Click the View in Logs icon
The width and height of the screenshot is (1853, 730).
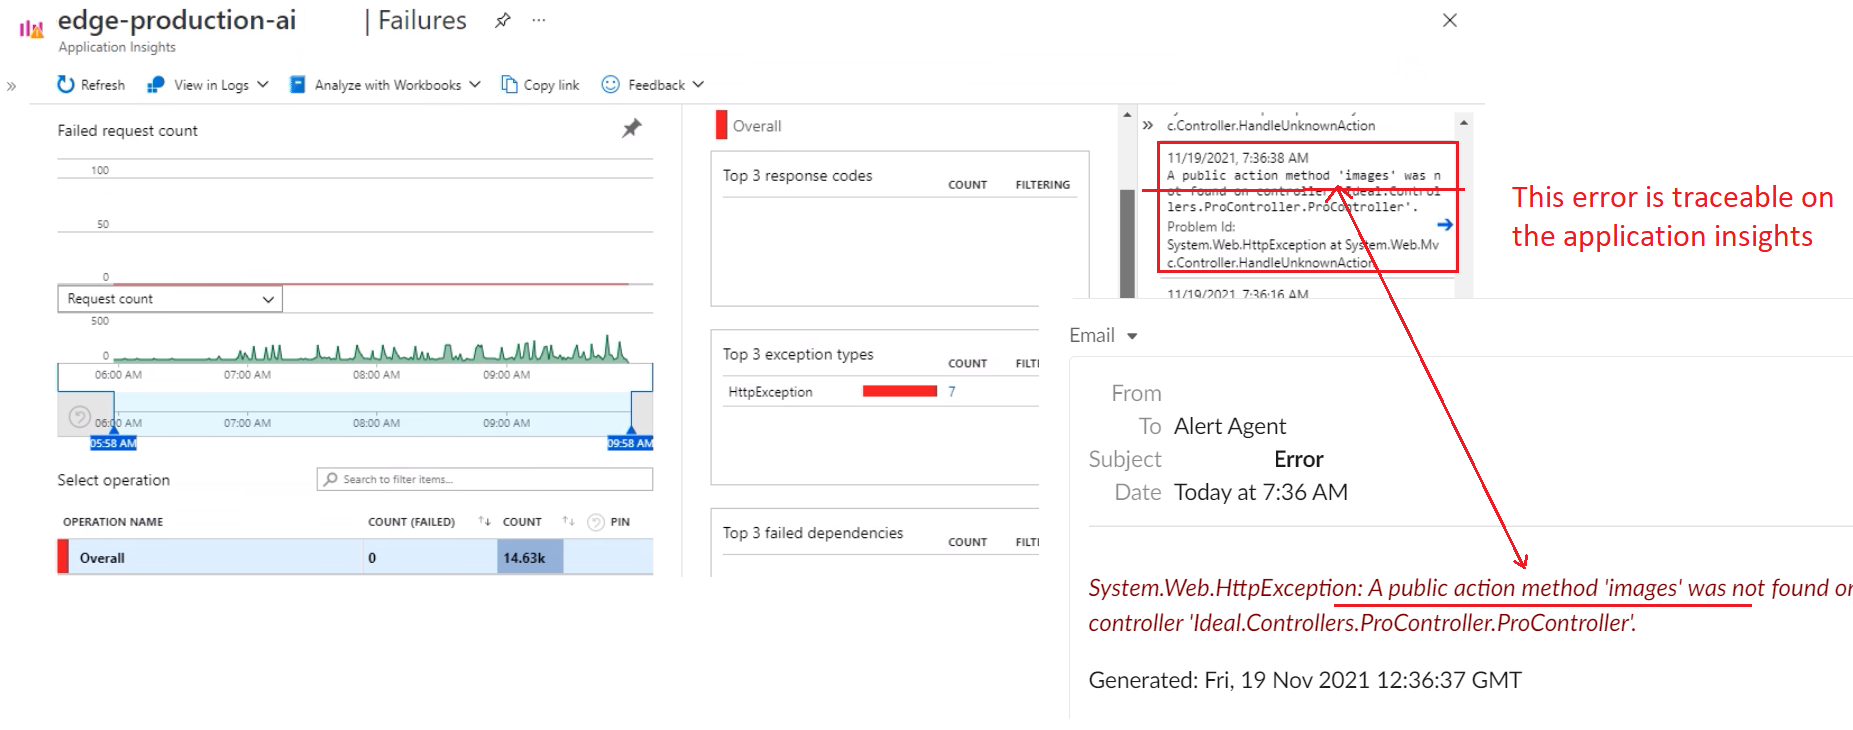(x=155, y=85)
